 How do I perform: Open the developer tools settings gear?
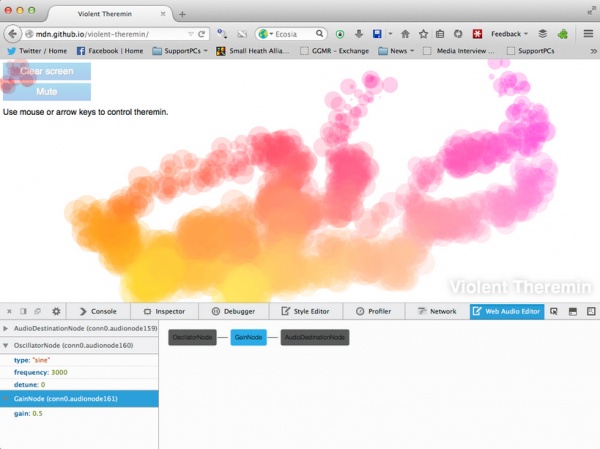point(56,311)
